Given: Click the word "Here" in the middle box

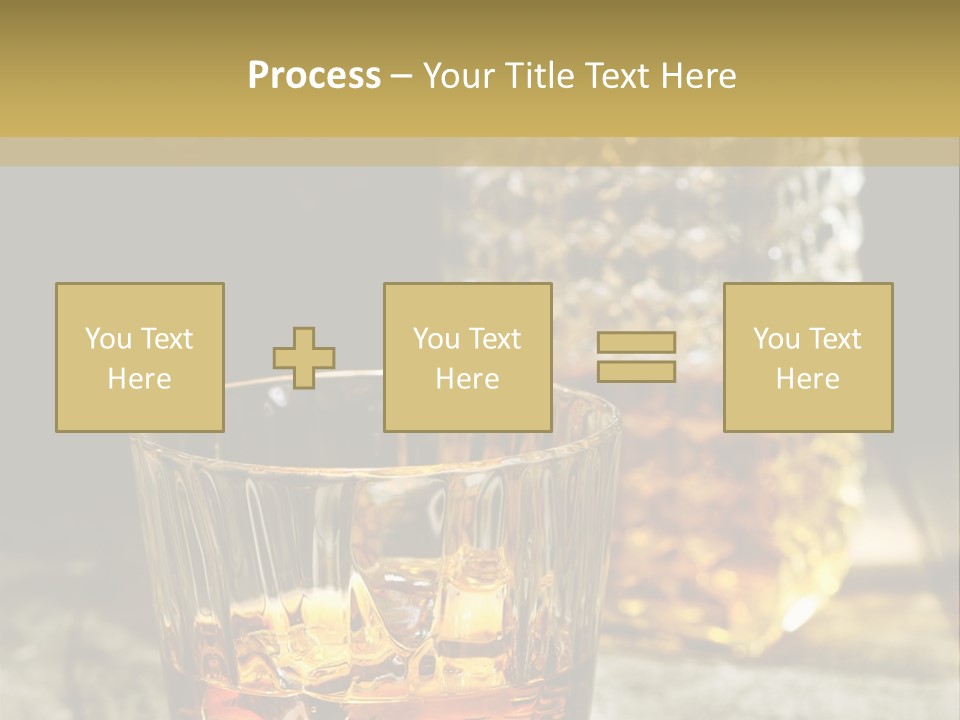Looking at the screenshot, I should click(x=467, y=379).
